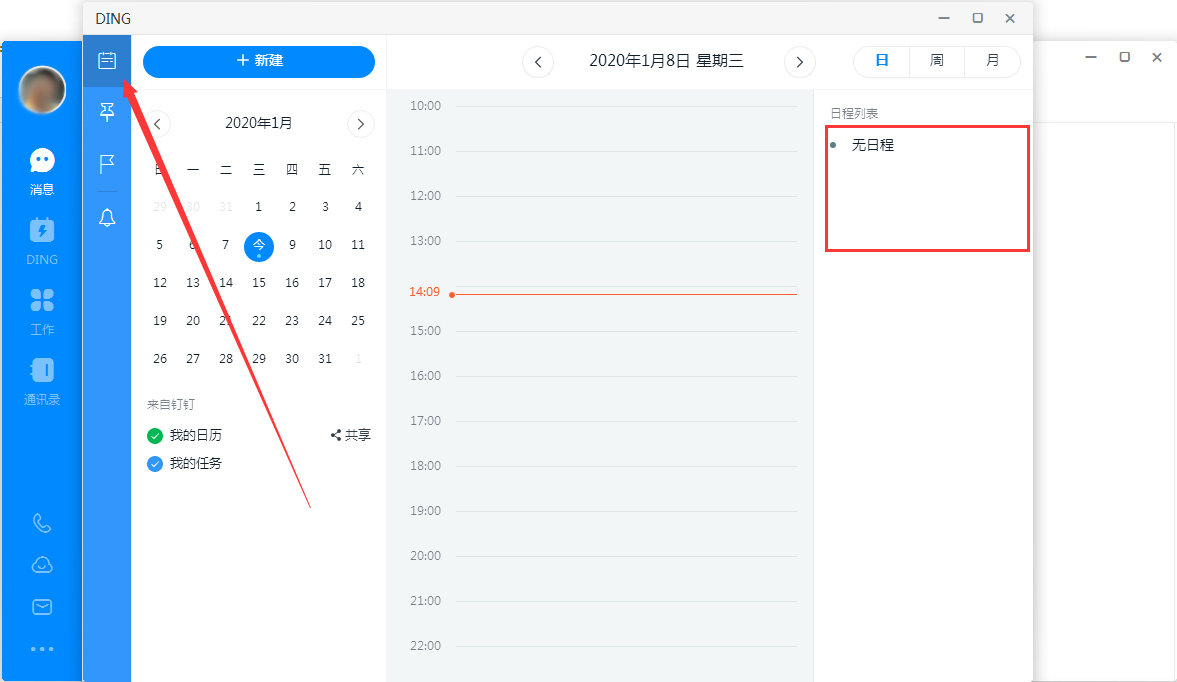Select the pushpin DING icon in sidebar

(x=106, y=112)
